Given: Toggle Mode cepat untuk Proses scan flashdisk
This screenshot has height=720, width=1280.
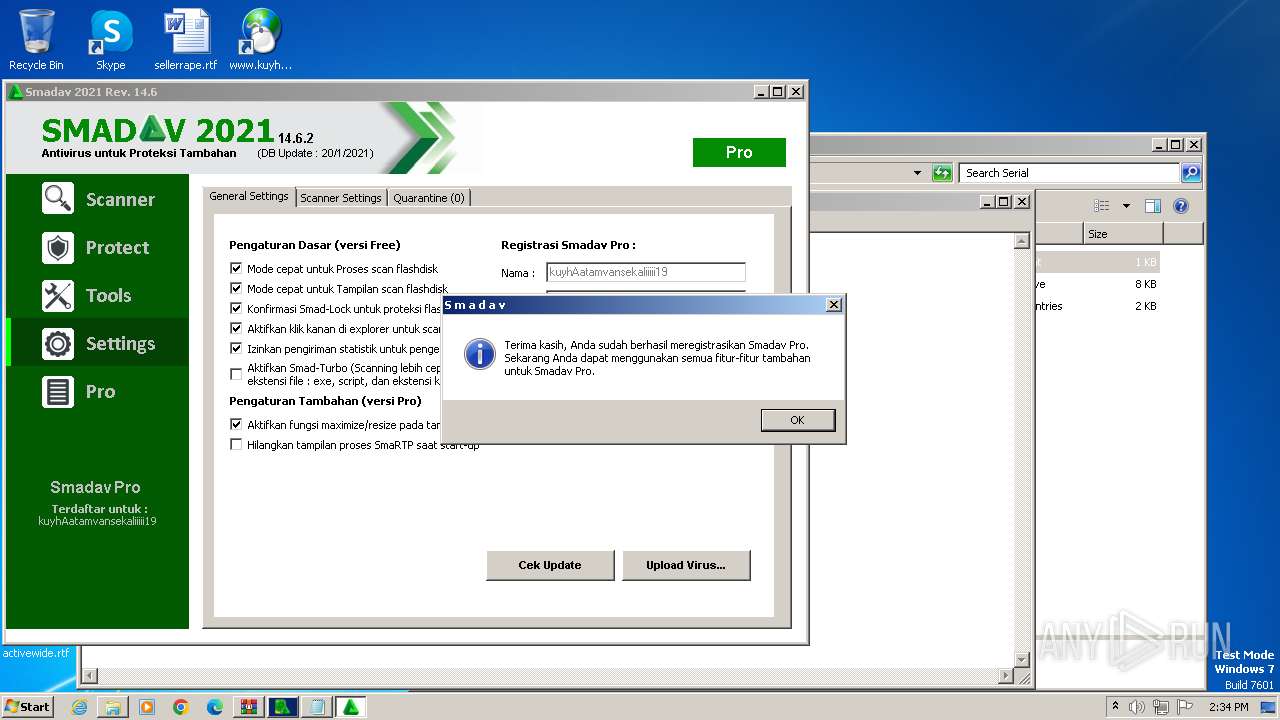Looking at the screenshot, I should tap(236, 269).
